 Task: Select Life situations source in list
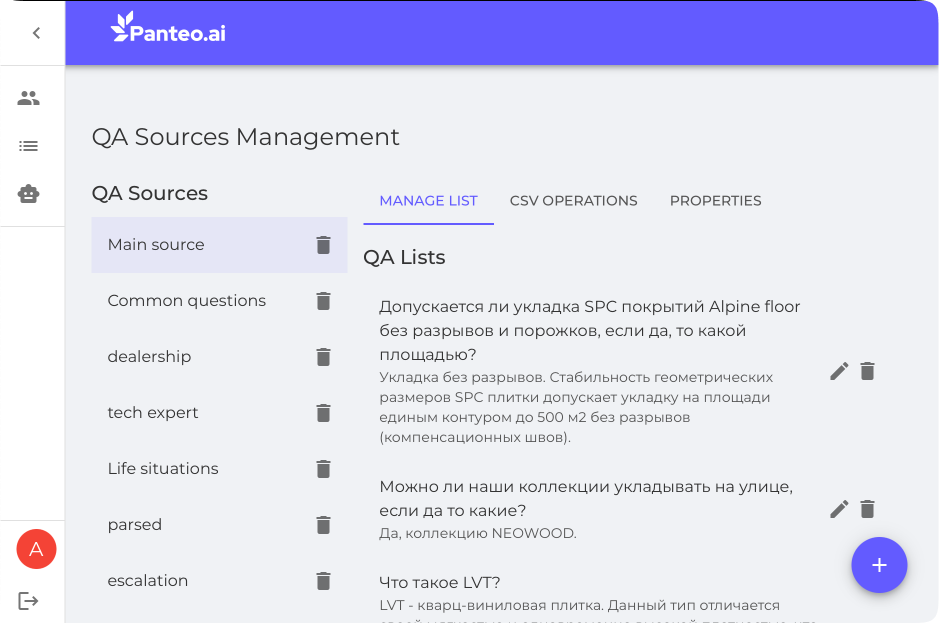(163, 469)
